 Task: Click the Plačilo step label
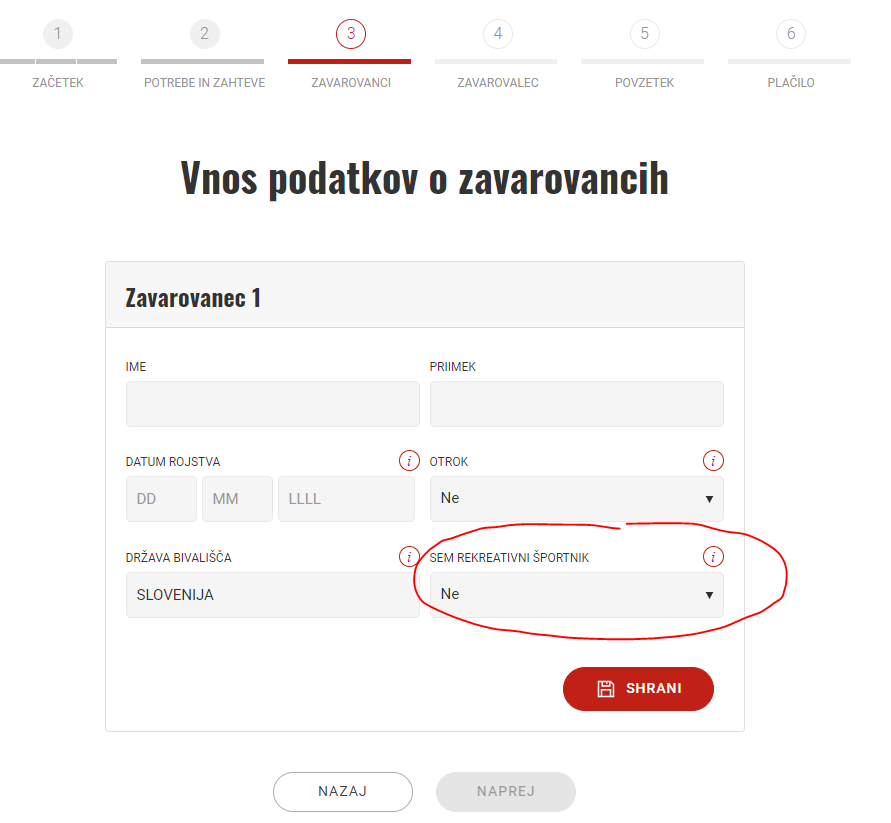point(791,82)
